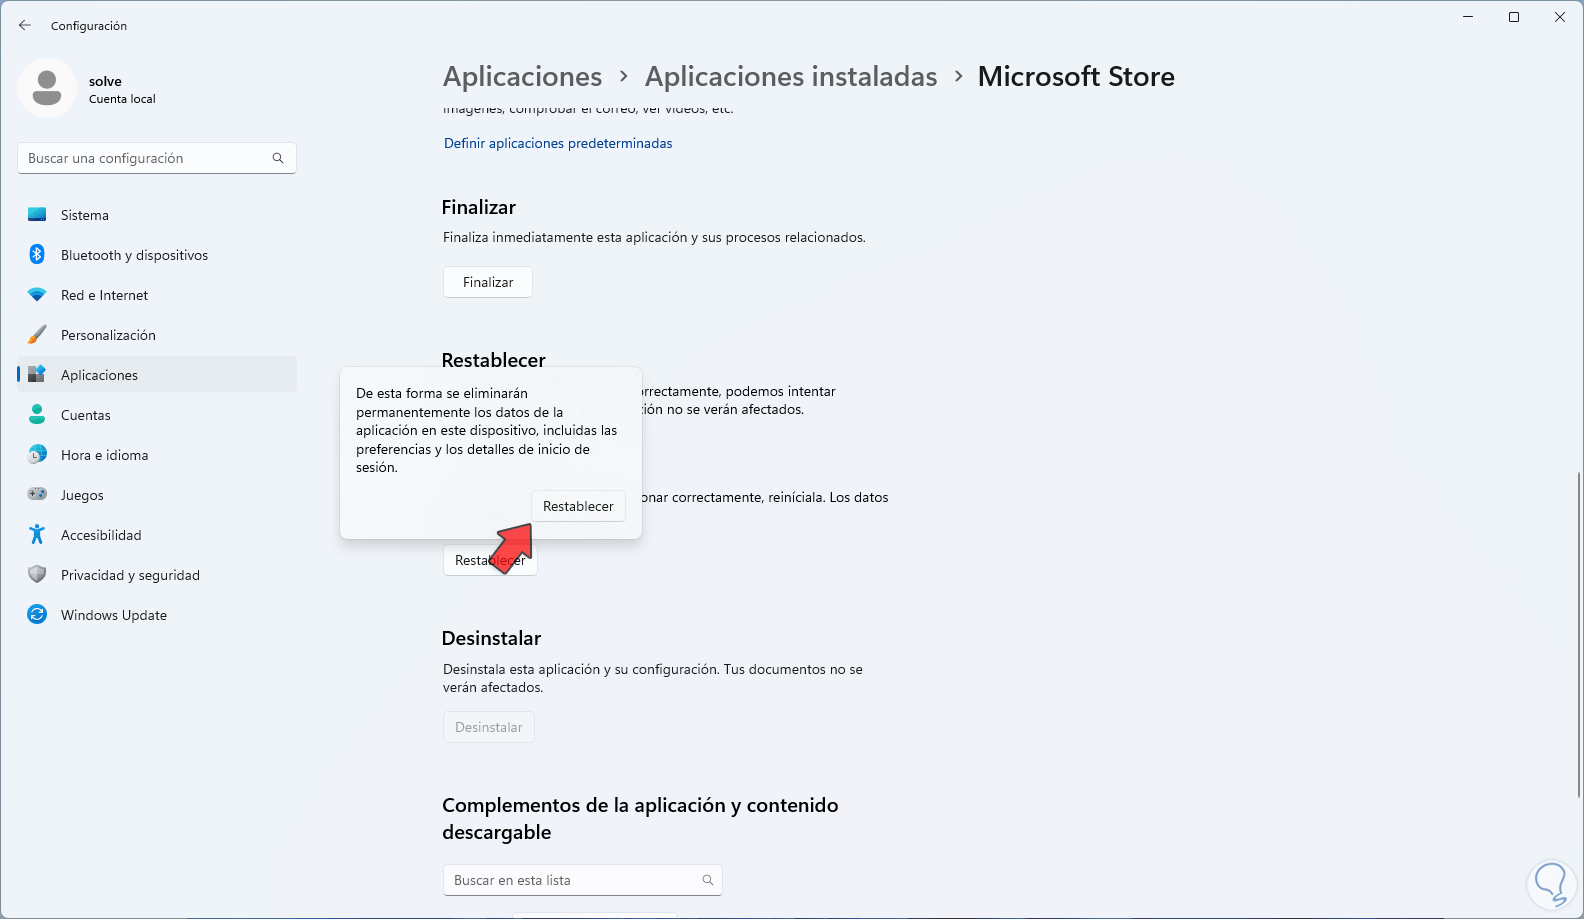Click the Personalización paintbrush icon
The image size is (1584, 919).
tap(37, 335)
